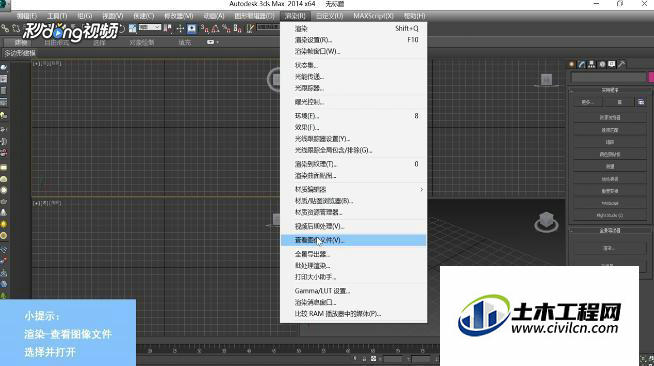Screen dimensions: 654x366
Task: Close the open 渲染(R) menu header
Action: [x=295, y=16]
